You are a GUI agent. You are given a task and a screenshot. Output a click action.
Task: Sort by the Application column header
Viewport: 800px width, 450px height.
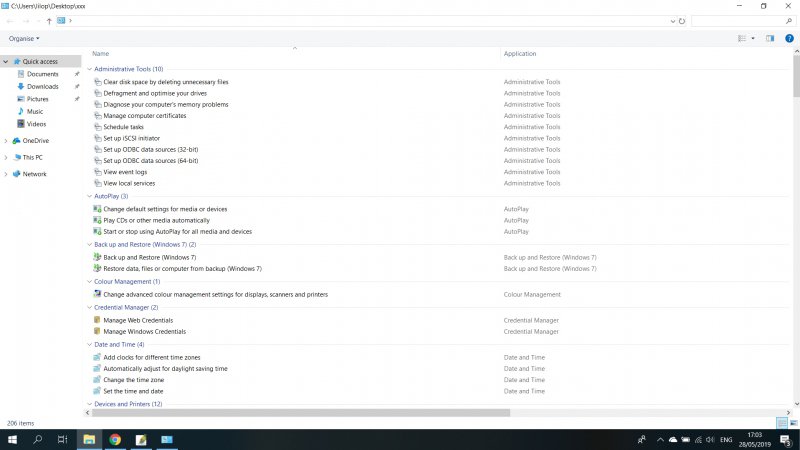coord(520,54)
